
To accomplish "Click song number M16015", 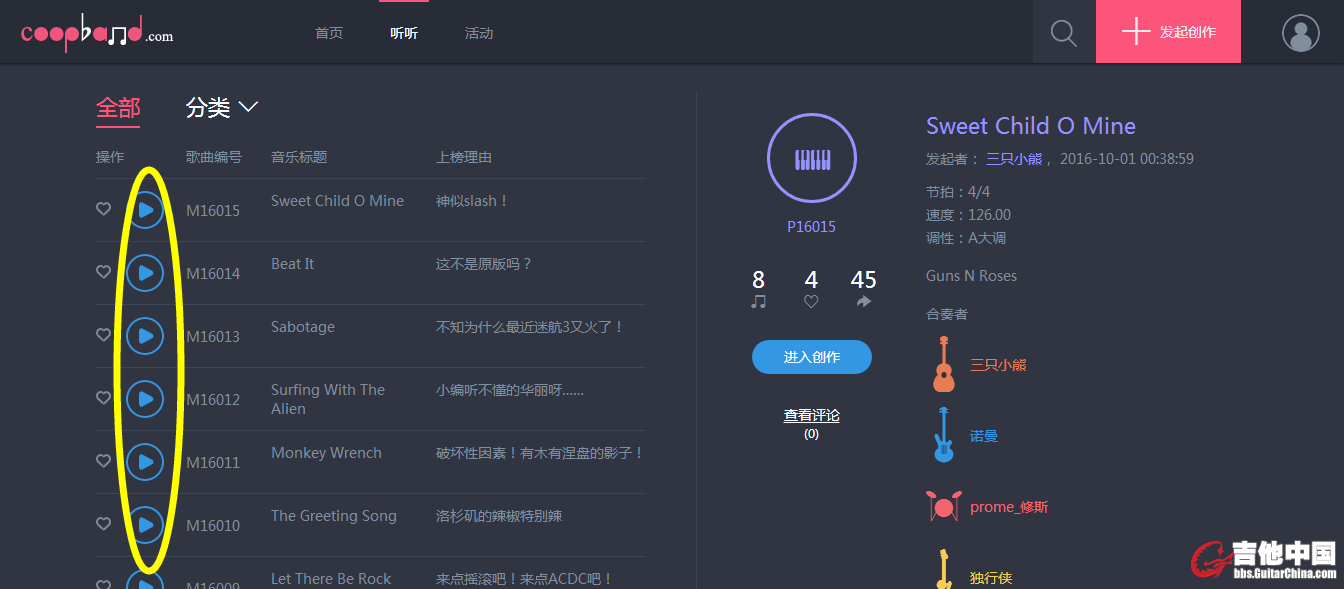I will [x=213, y=211].
